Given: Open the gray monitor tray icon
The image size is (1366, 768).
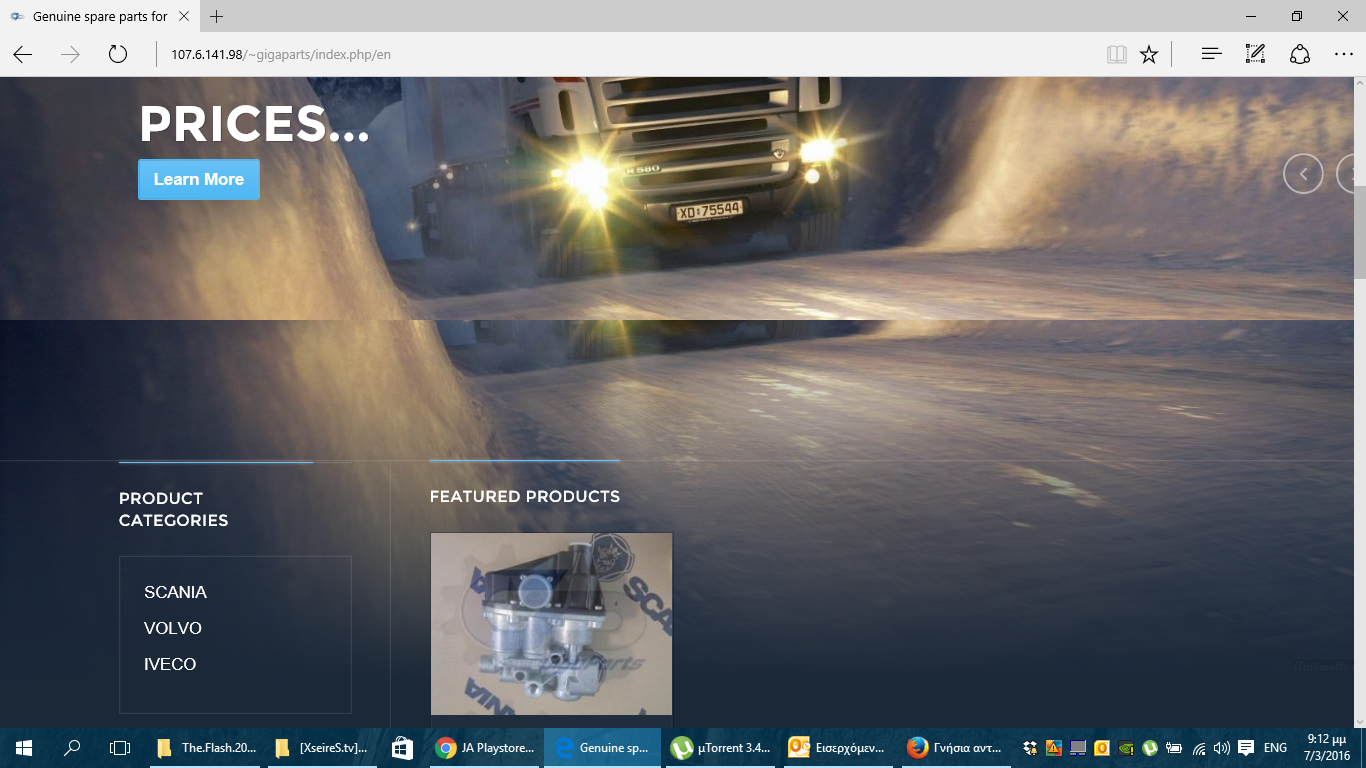Looking at the screenshot, I should tap(1077, 748).
